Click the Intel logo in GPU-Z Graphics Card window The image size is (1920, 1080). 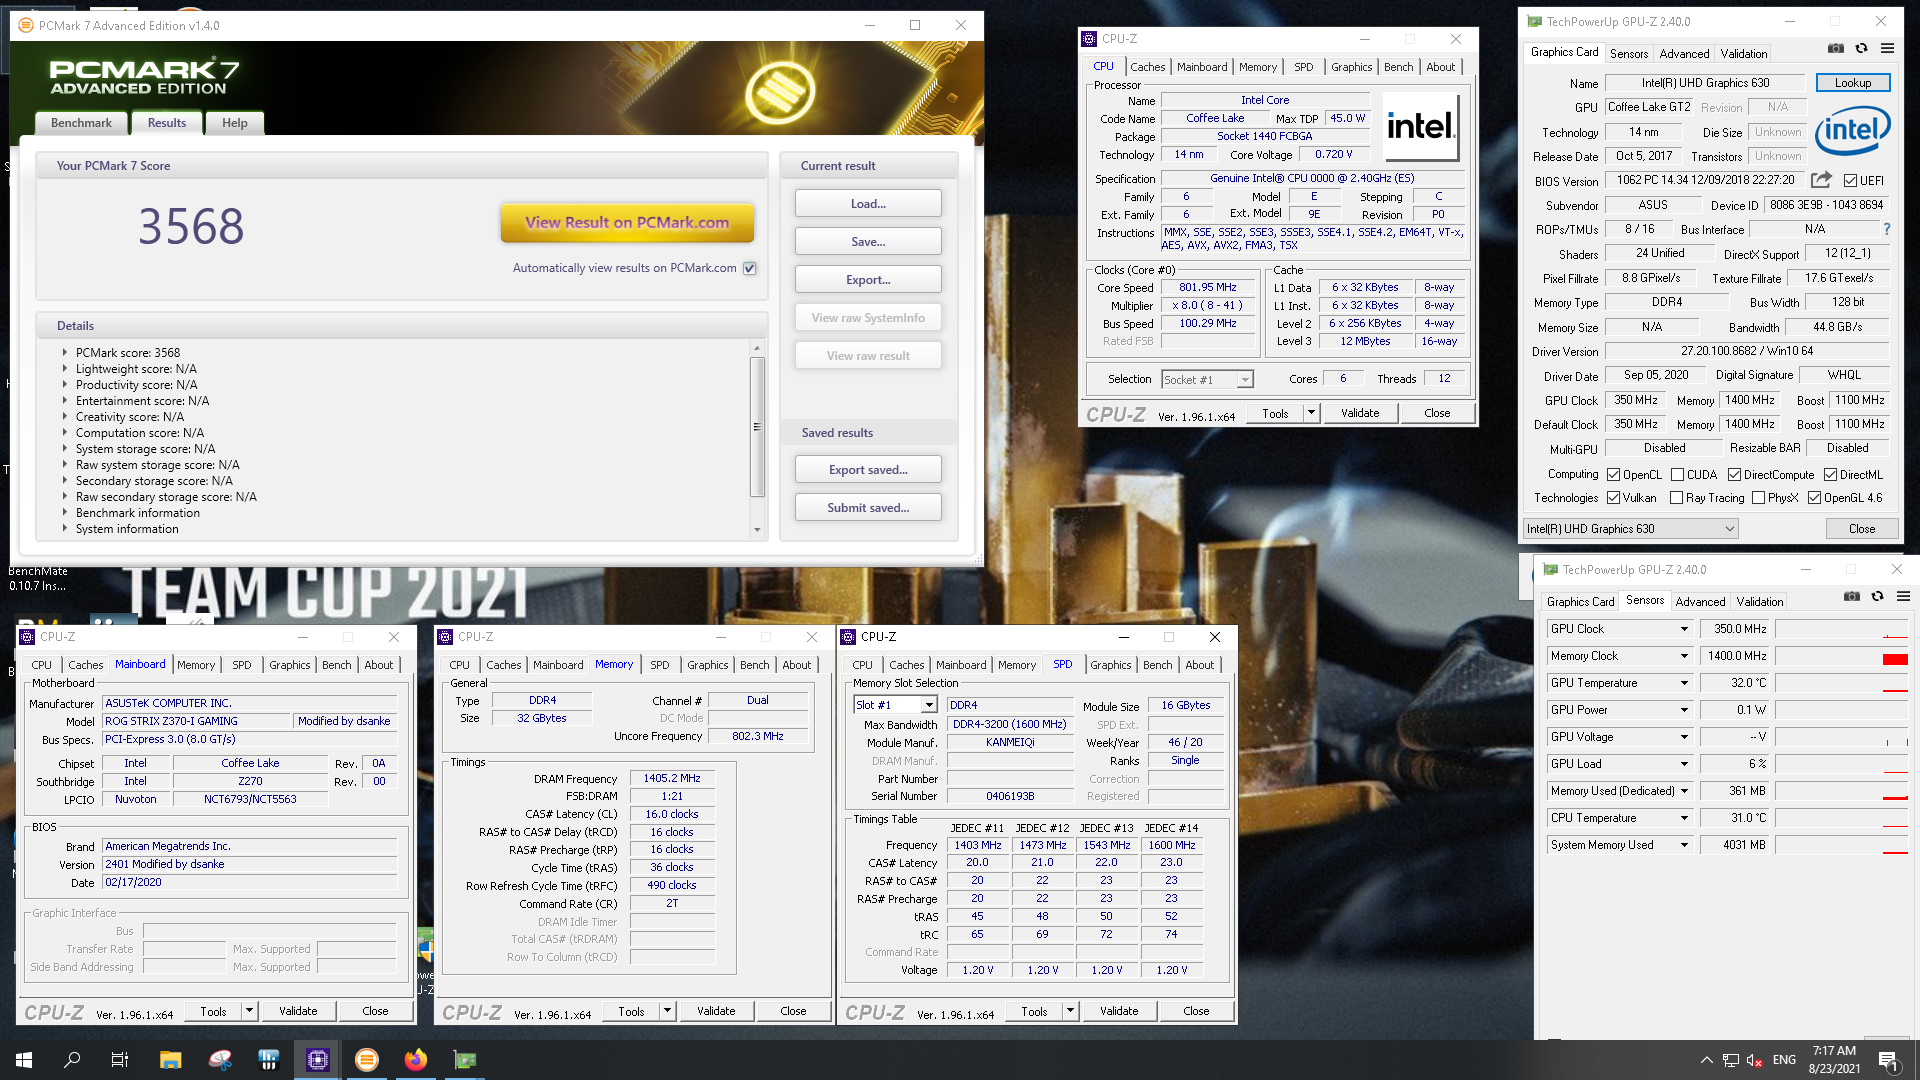coord(1853,130)
